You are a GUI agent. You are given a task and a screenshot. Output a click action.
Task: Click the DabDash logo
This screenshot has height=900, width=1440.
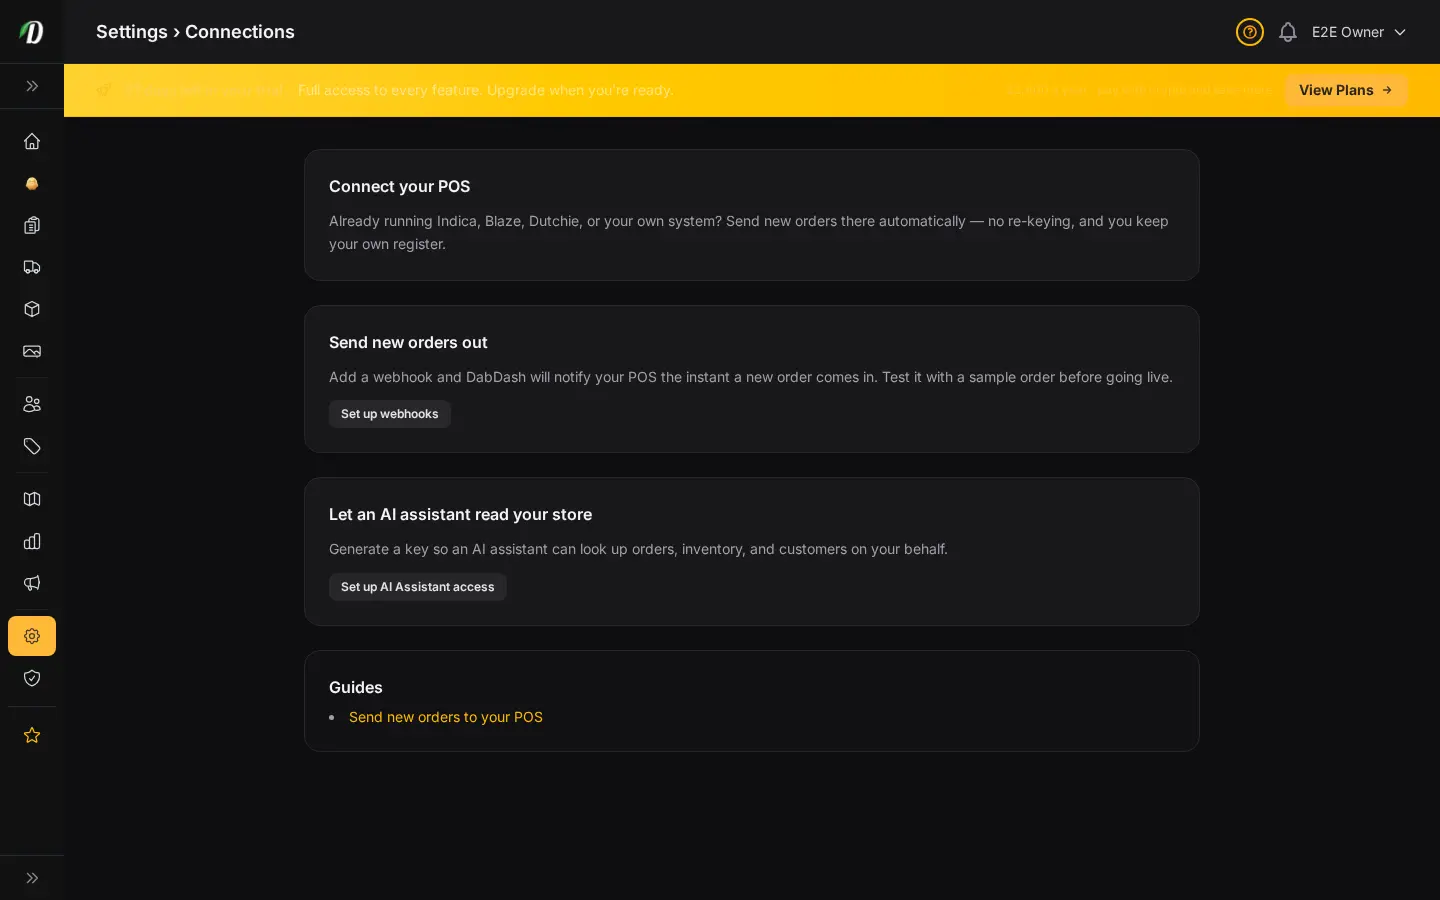[x=32, y=32]
